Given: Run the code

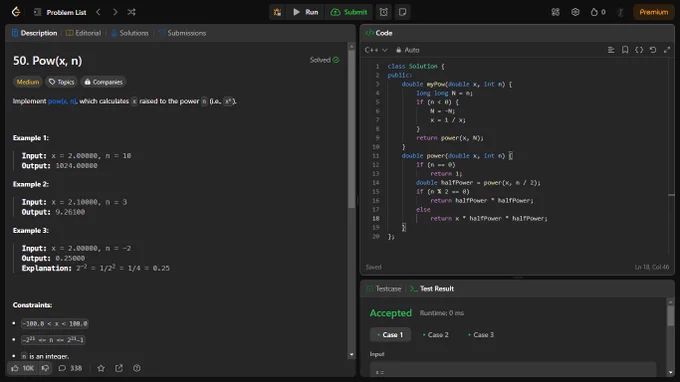Looking at the screenshot, I should coord(306,12).
